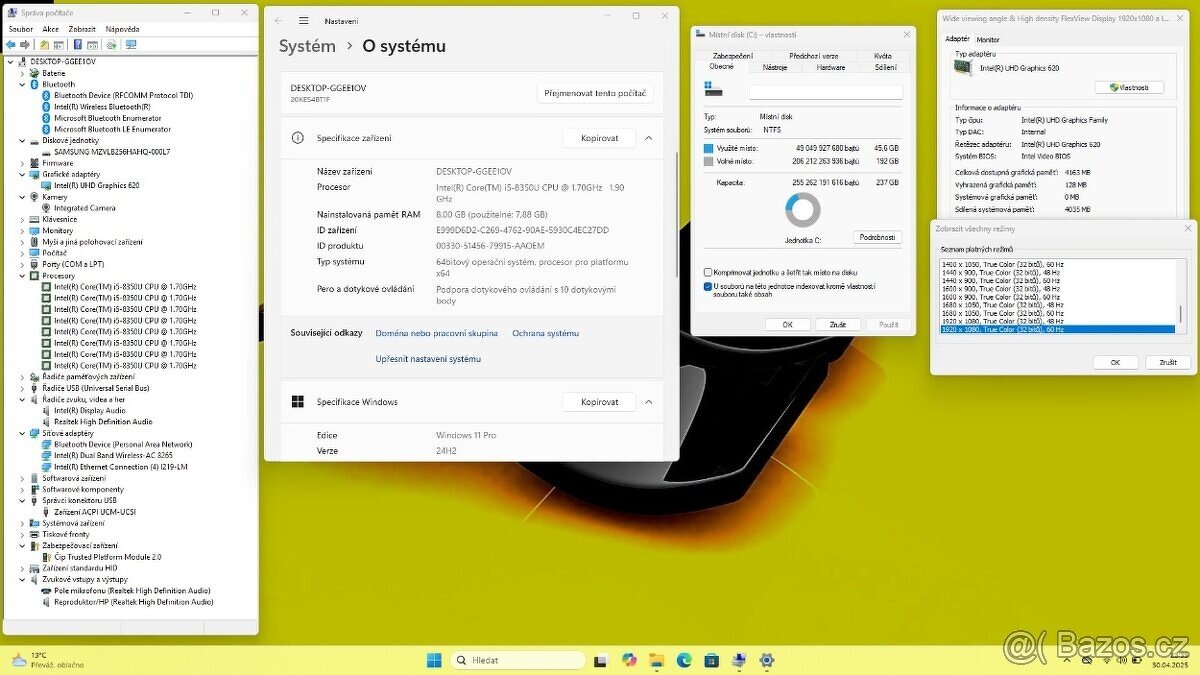Open Microsoft Edge from the taskbar

pyautogui.click(x=682, y=660)
